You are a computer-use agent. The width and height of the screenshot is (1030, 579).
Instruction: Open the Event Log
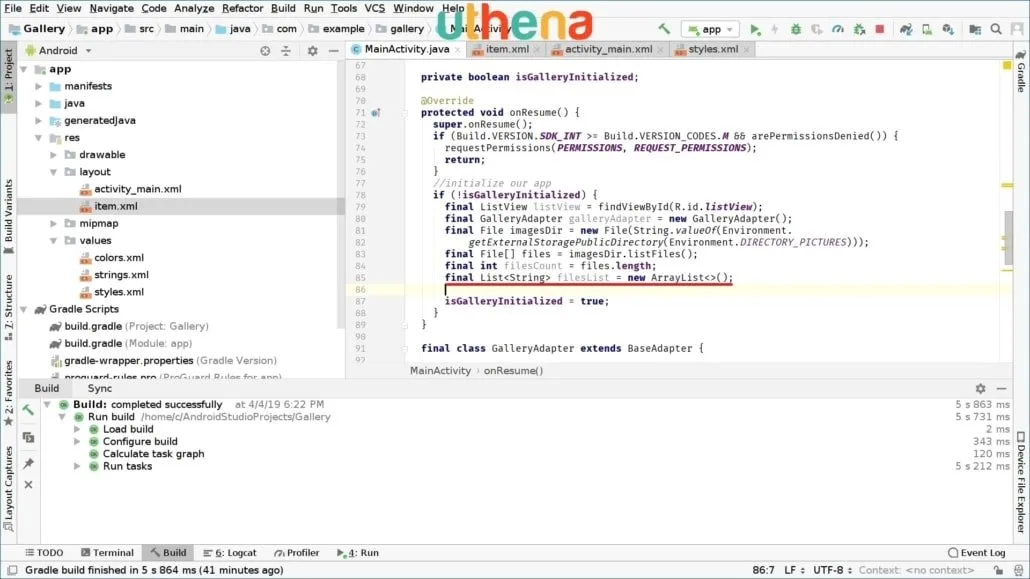(x=977, y=553)
